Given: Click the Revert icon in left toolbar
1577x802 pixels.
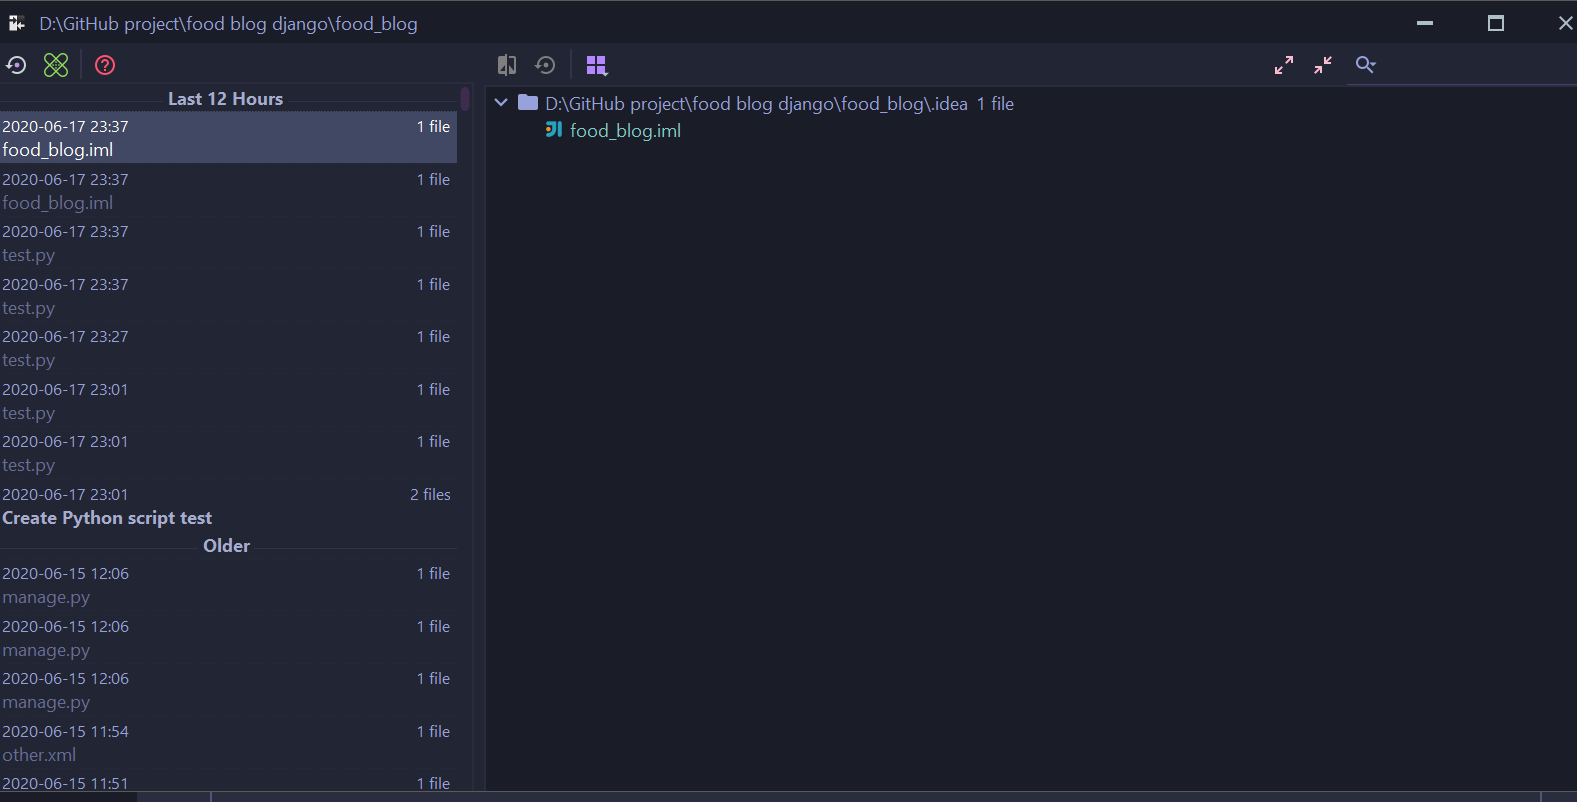Looking at the screenshot, I should (16, 65).
